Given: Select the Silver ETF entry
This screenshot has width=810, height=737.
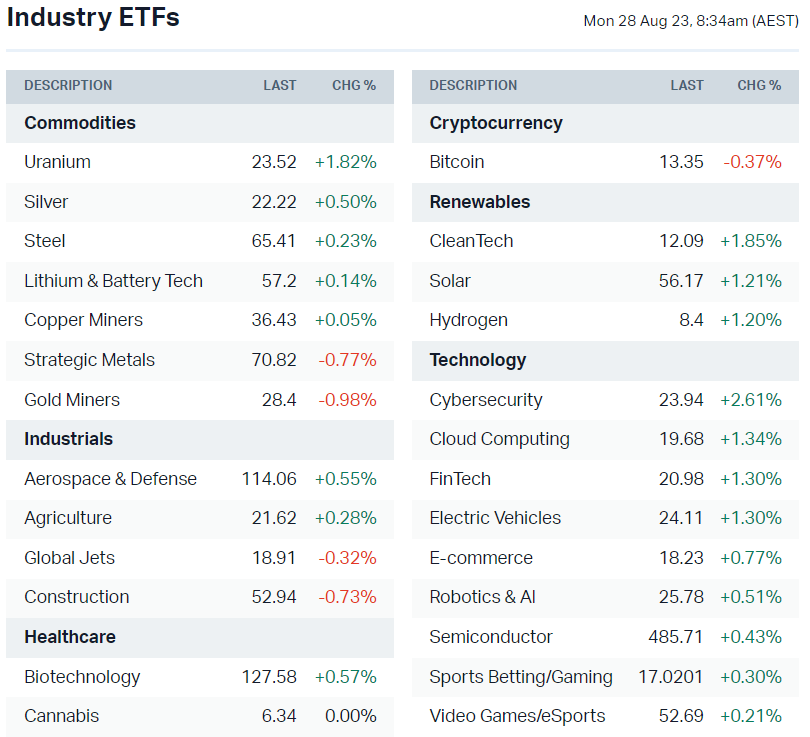Looking at the screenshot, I should [x=46, y=202].
